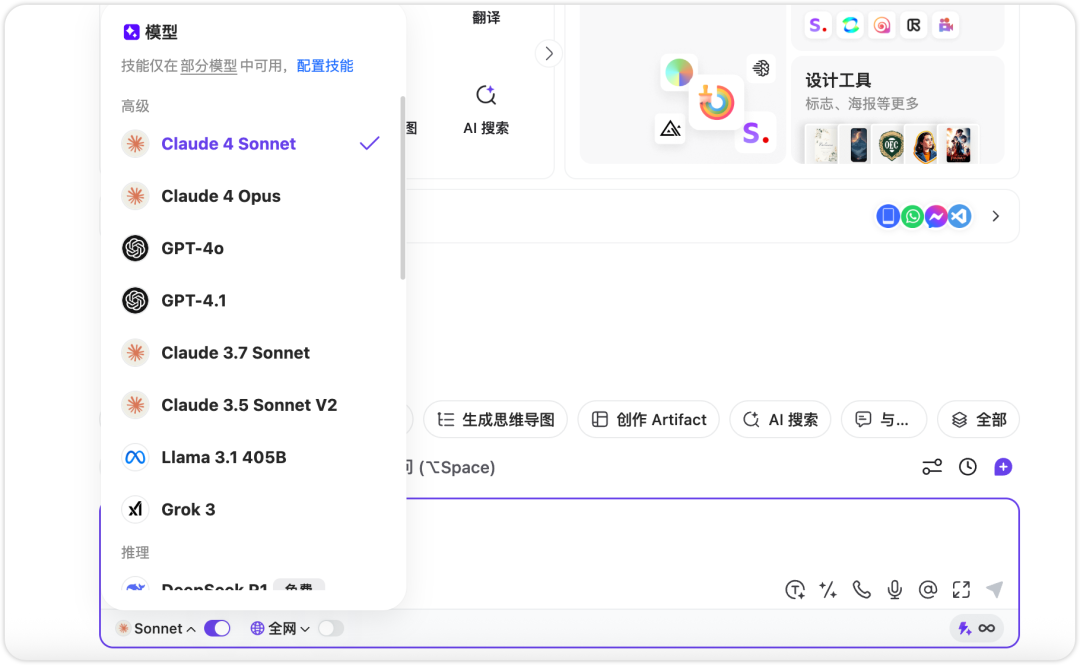Select Claude 4 Opus model
Image resolution: width=1080 pixels, height=665 pixels.
coord(251,196)
